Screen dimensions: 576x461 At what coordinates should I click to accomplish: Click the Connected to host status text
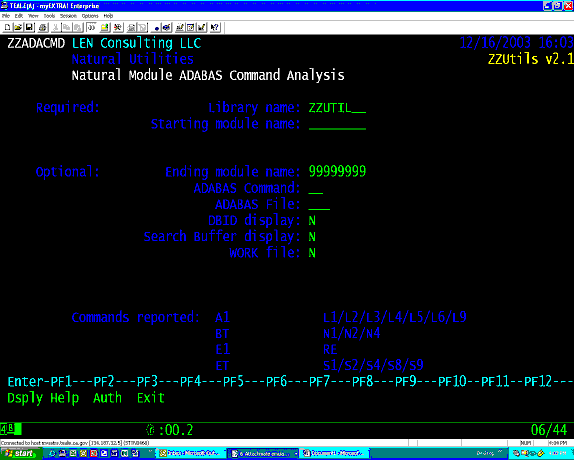75,443
